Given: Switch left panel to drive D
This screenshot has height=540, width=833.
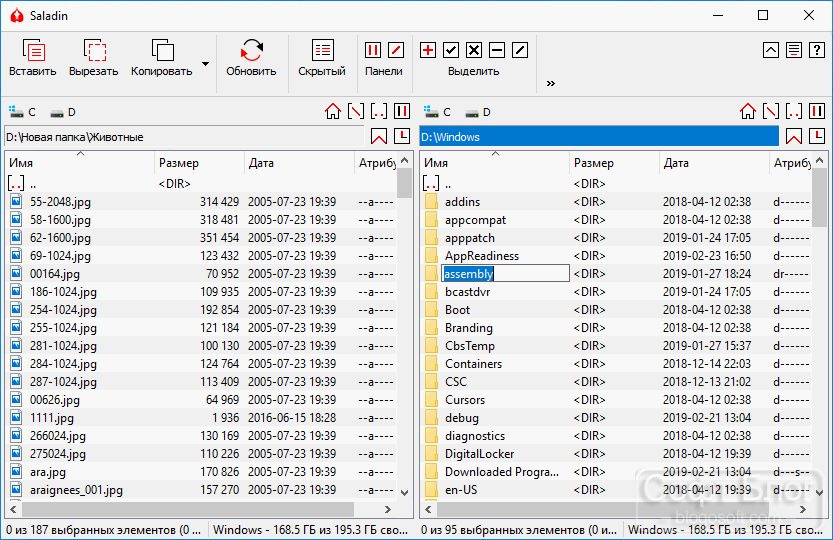Looking at the screenshot, I should (63, 112).
